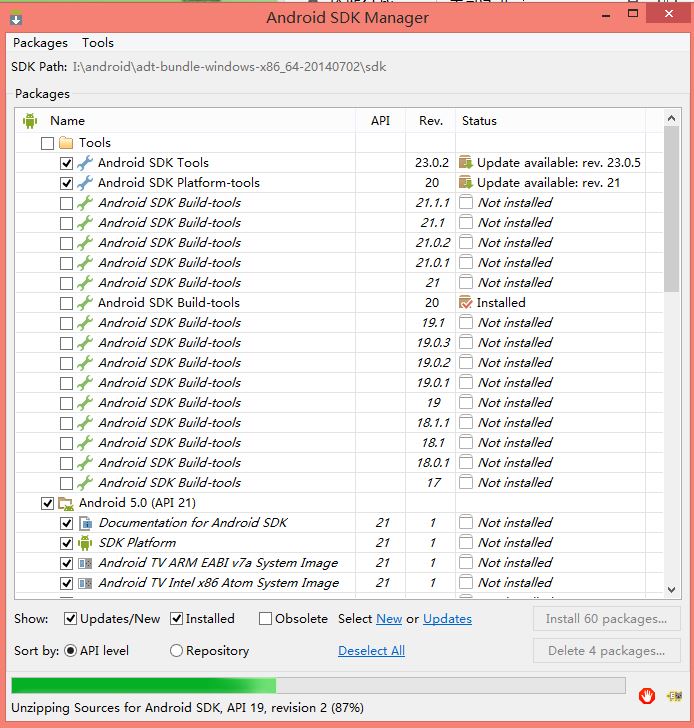Open the Tools menu
Viewport: 694px width, 728px height.
click(x=98, y=43)
